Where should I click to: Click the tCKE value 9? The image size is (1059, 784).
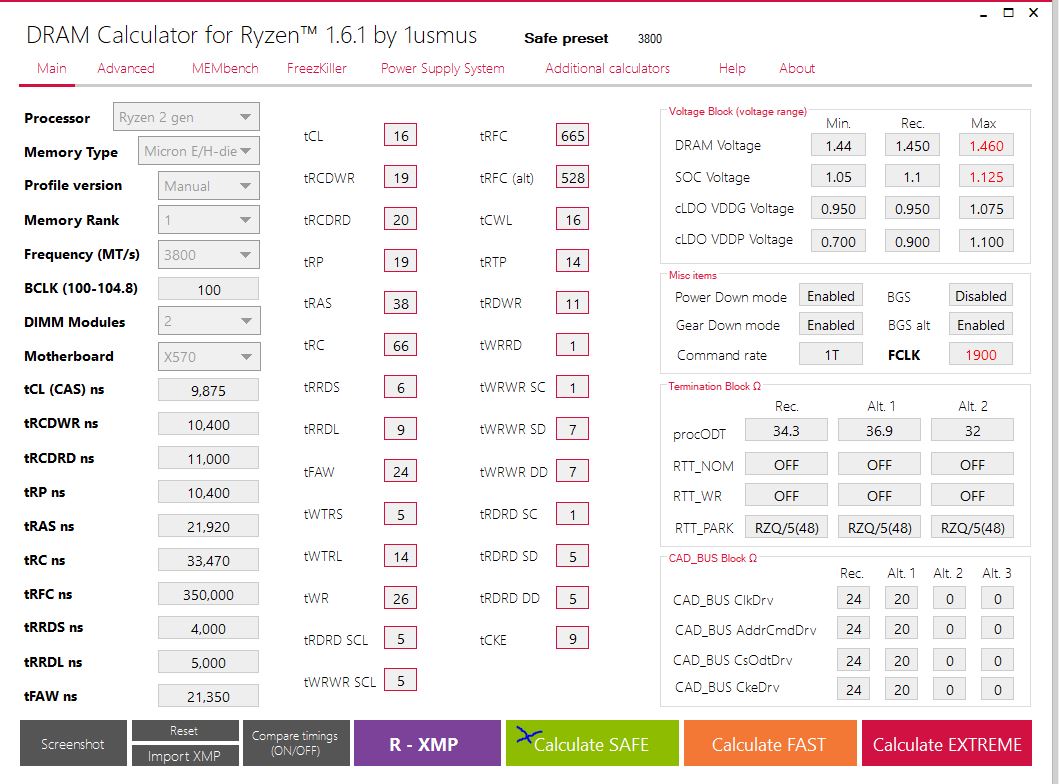[572, 638]
